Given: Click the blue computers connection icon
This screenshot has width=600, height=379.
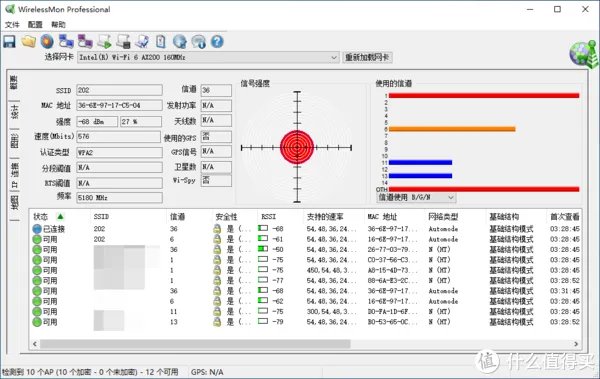Looking at the screenshot, I should 66,41.
